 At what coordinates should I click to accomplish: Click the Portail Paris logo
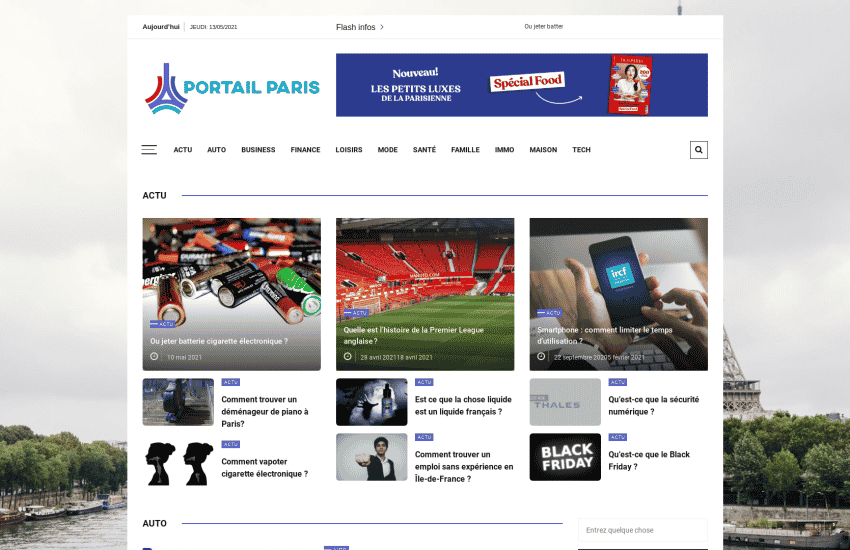coord(232,88)
